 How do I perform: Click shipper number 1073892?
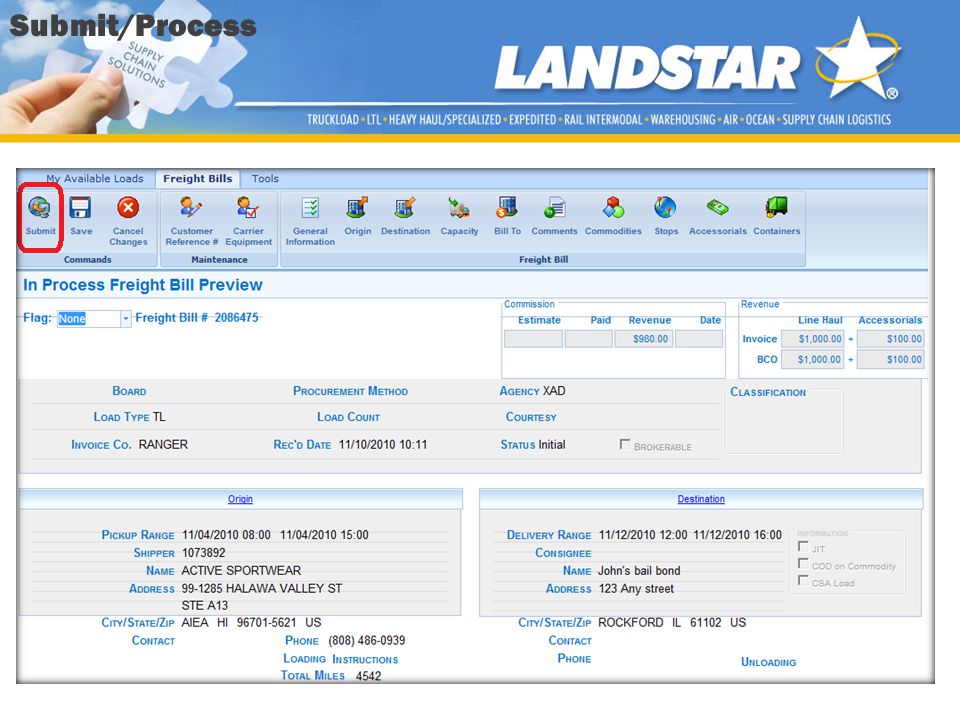pyautogui.click(x=203, y=553)
